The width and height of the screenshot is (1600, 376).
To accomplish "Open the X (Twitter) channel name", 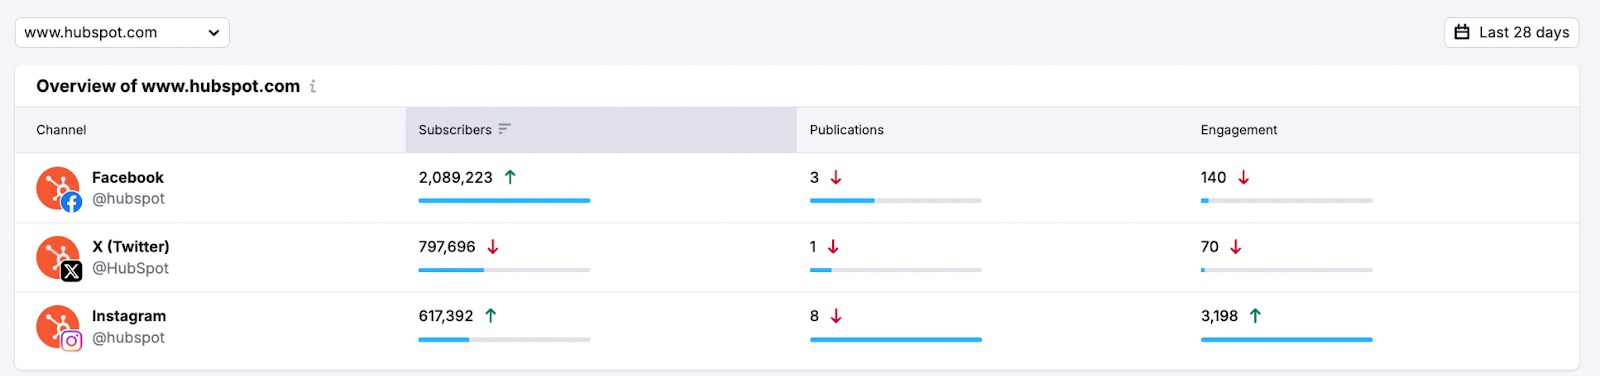I will (x=131, y=246).
